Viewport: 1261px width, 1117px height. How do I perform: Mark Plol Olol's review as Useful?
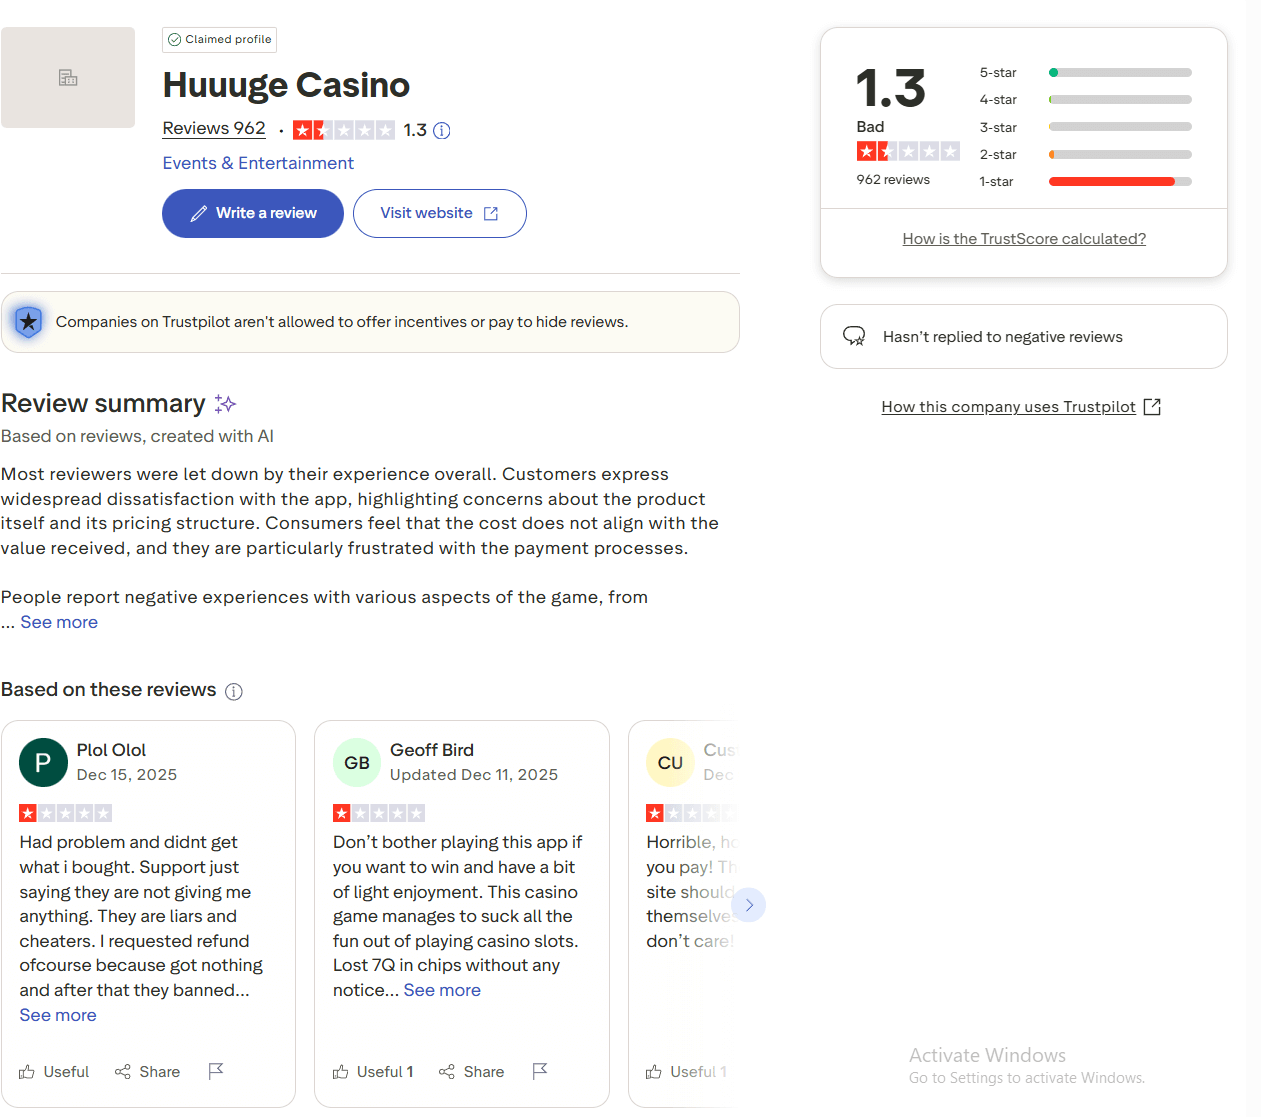55,1072
